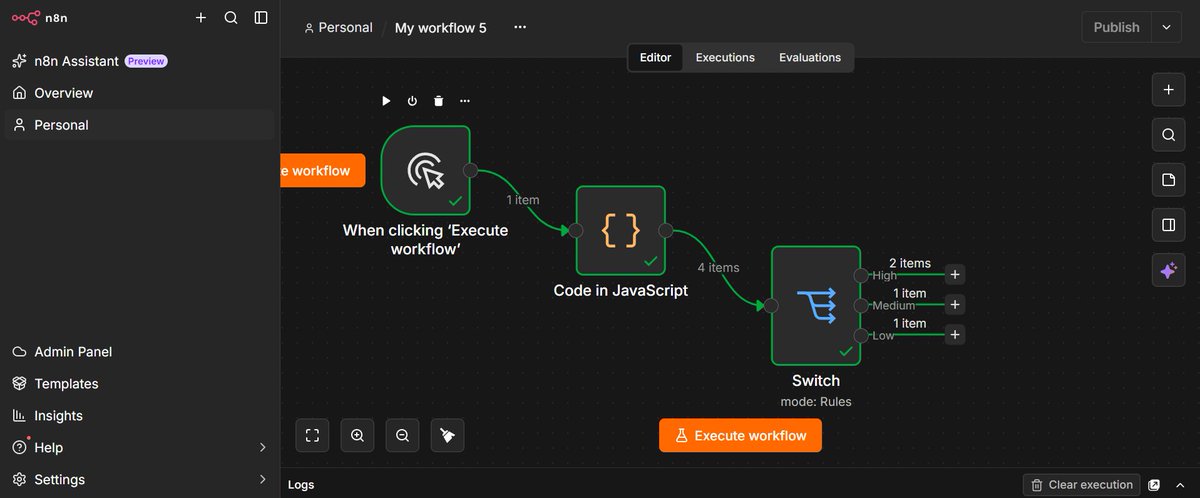Click the zoom in icon
Screen dimensions: 1200x498
tap(357, 435)
